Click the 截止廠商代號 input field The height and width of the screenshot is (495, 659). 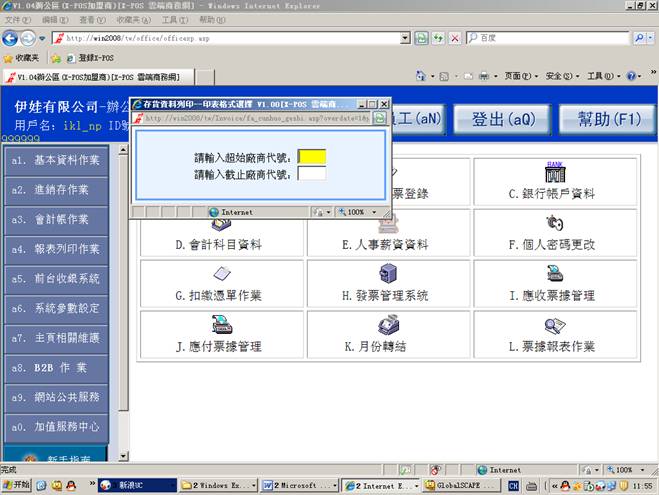click(312, 173)
